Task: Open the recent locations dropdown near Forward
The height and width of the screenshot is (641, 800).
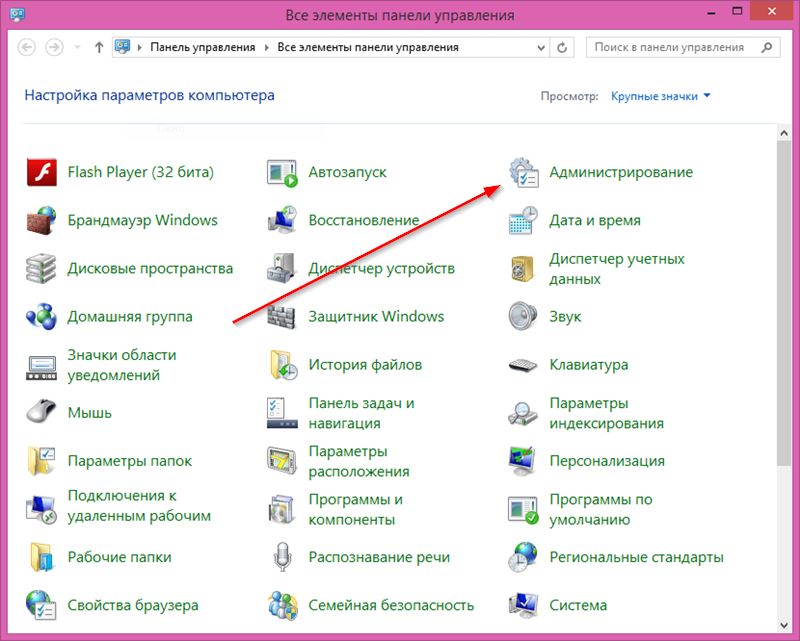Action: 78,47
